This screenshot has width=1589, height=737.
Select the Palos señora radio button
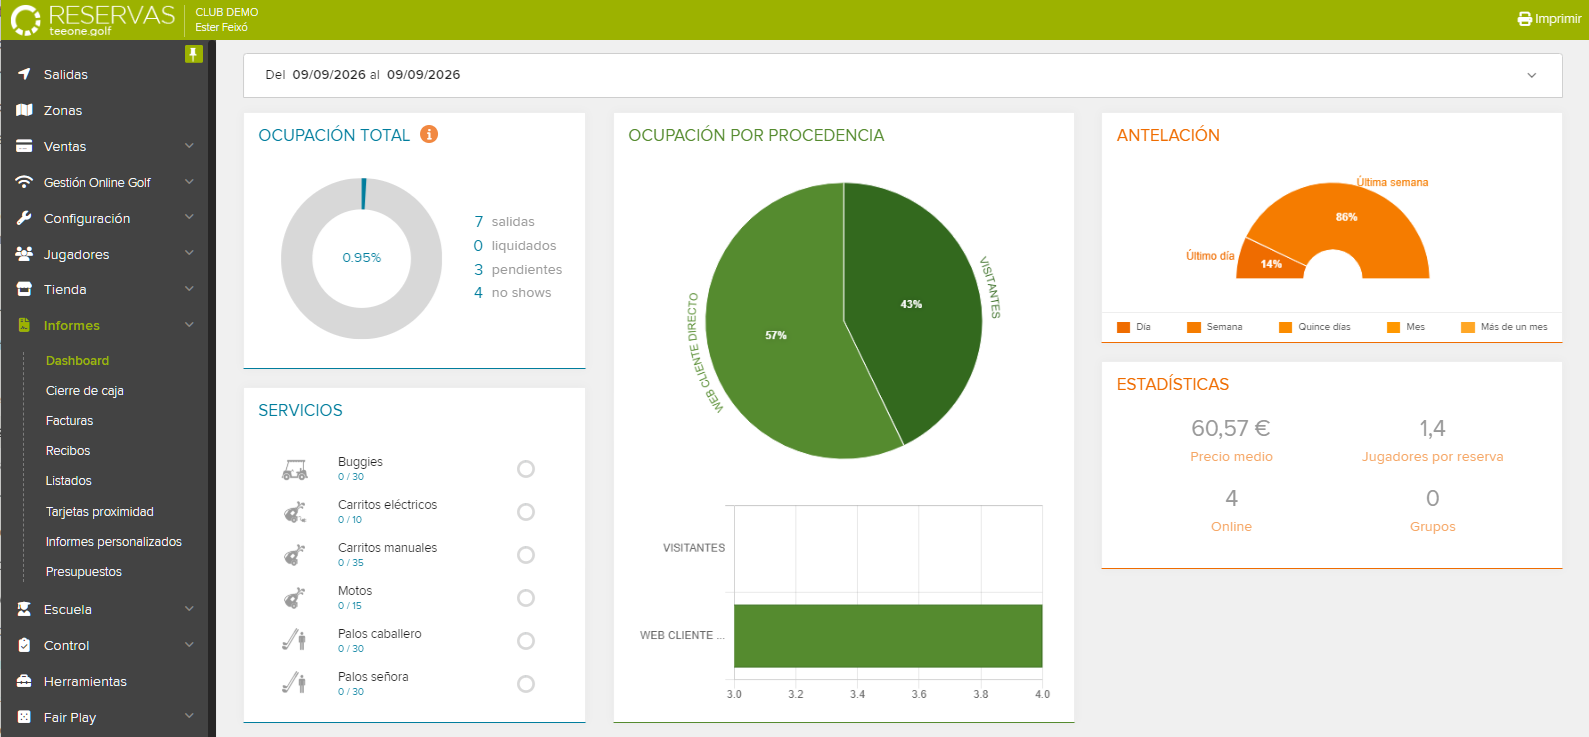(526, 684)
